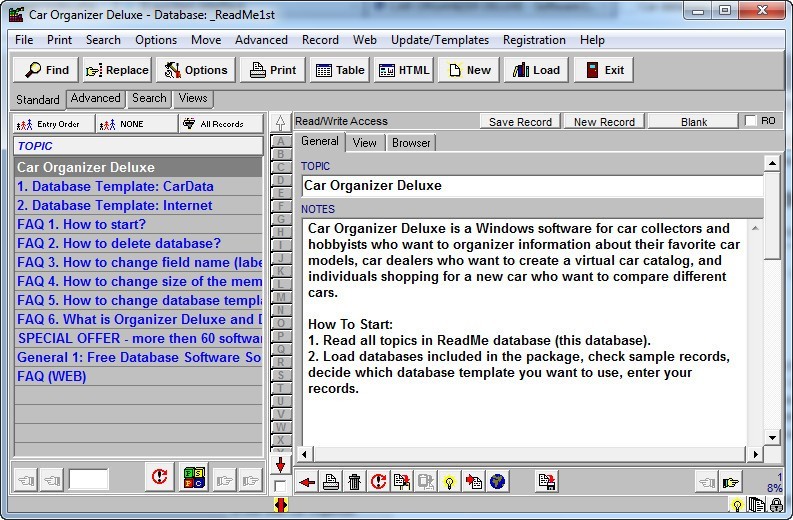
Task: Click the horizontal scrollbar right arrow under notes
Action: click(755, 454)
